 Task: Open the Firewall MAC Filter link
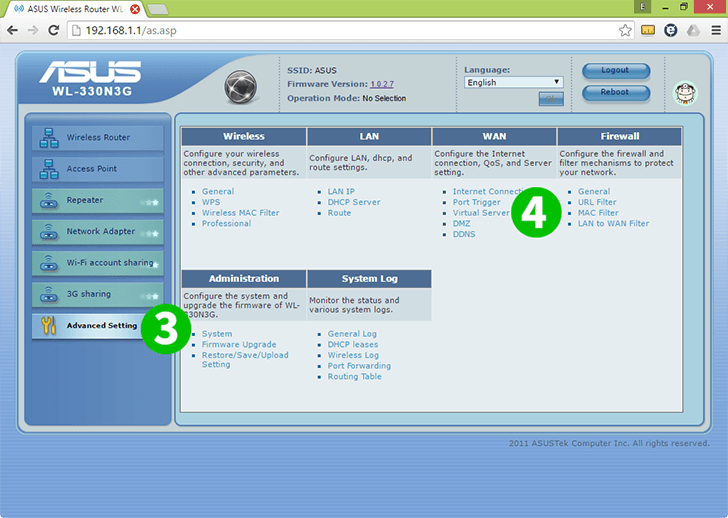click(598, 213)
